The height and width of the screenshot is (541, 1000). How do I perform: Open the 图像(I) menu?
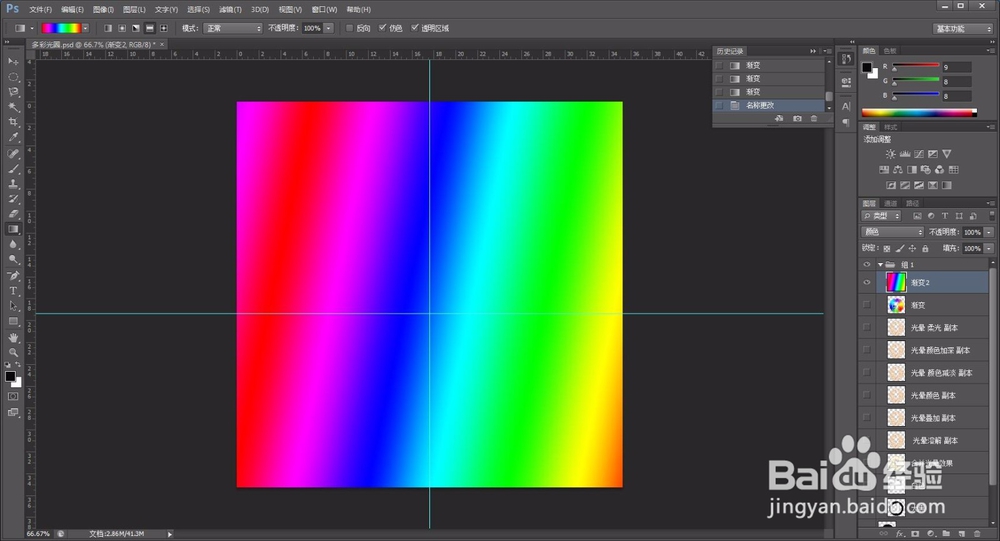click(x=103, y=10)
